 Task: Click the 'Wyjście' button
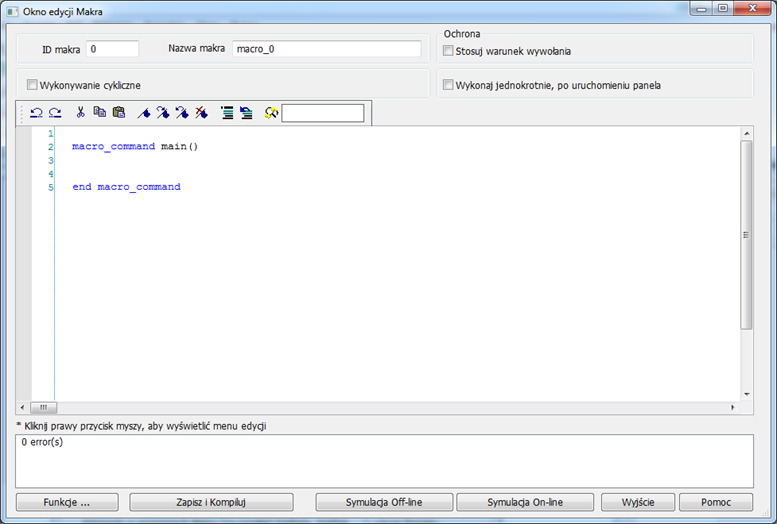[638, 502]
